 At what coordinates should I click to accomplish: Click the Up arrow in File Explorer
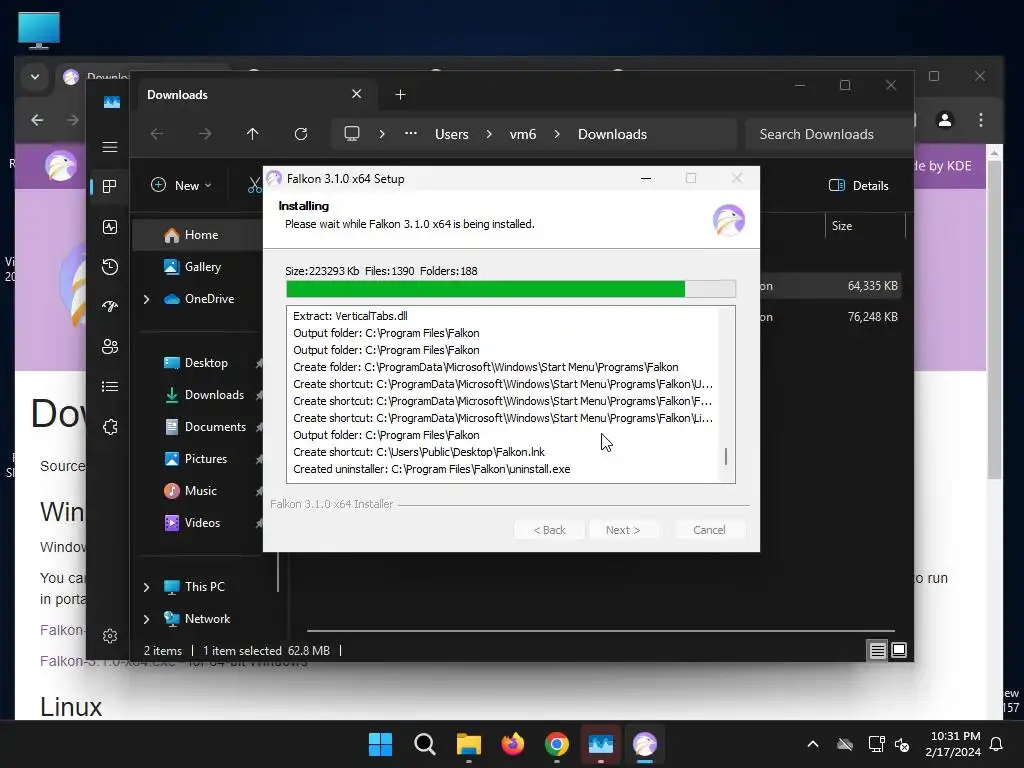[x=253, y=134]
